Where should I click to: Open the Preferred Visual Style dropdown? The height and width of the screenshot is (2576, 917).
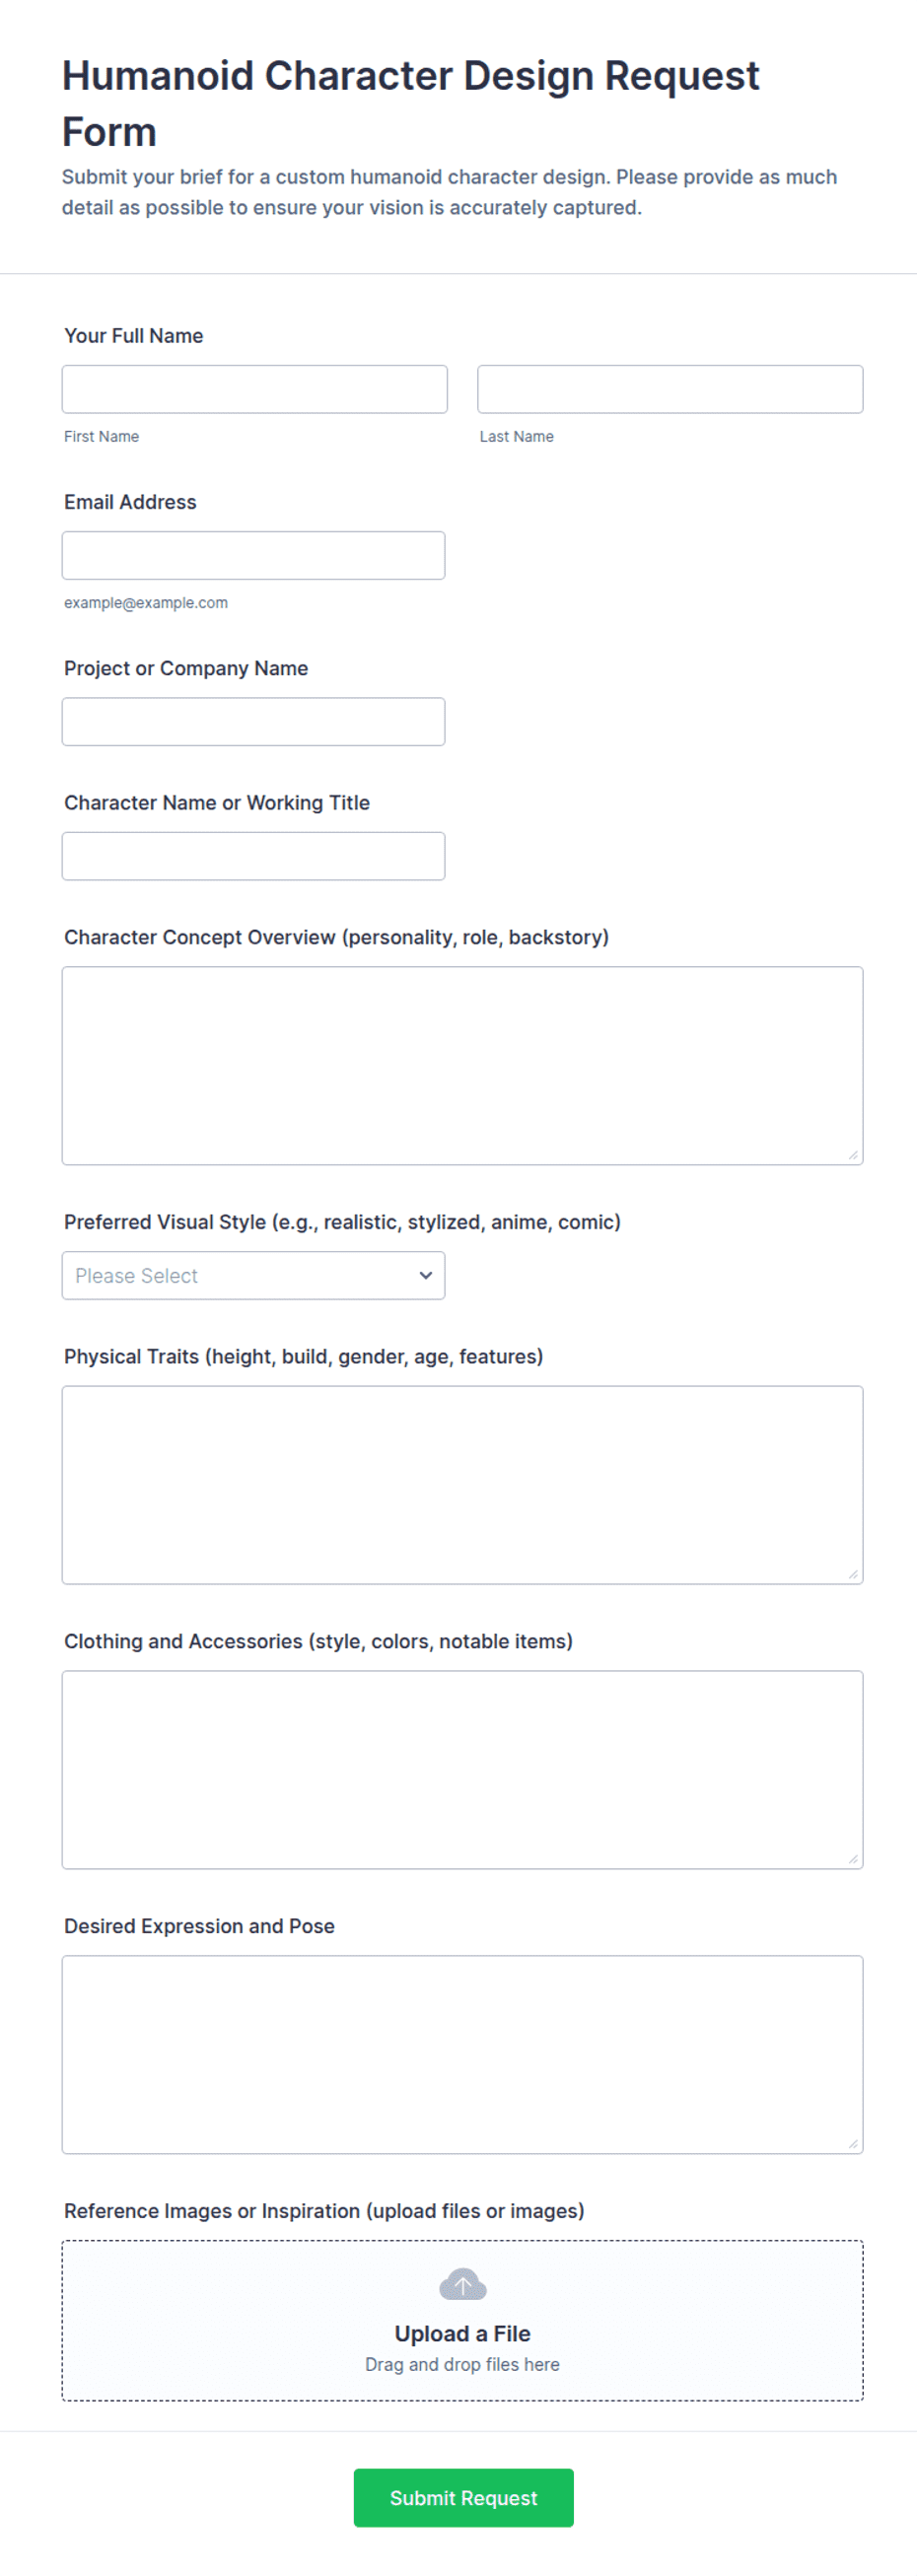253,1275
